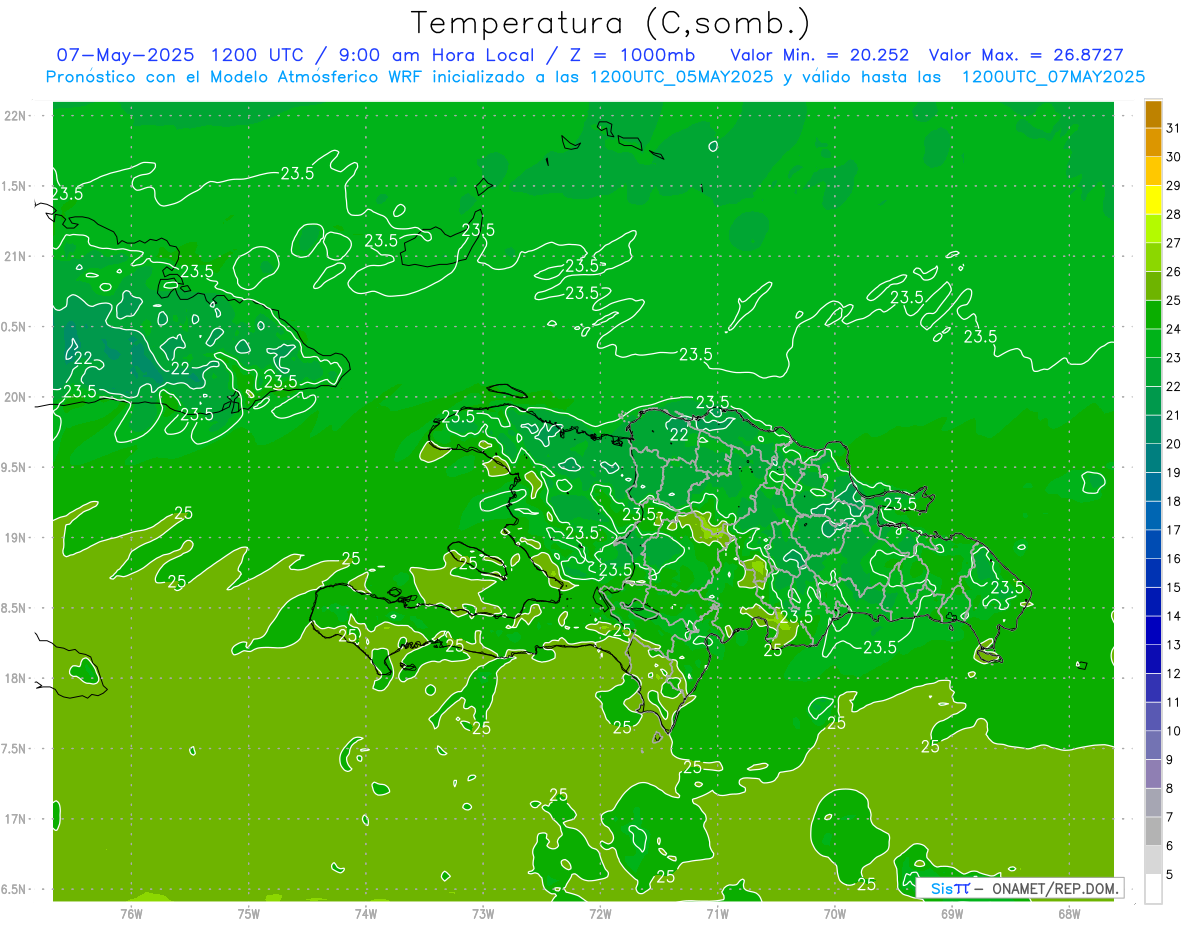Screen dimensions: 1200x927
Task: Click the 72W longitude axis label
Action: pos(600,914)
